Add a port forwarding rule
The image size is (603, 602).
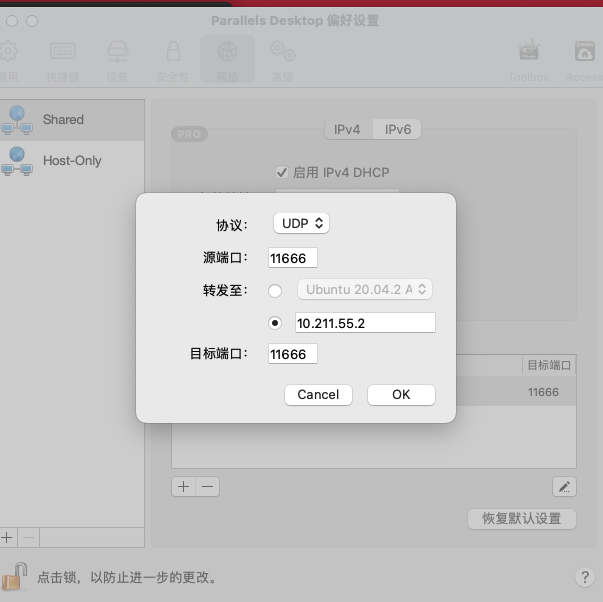183,487
